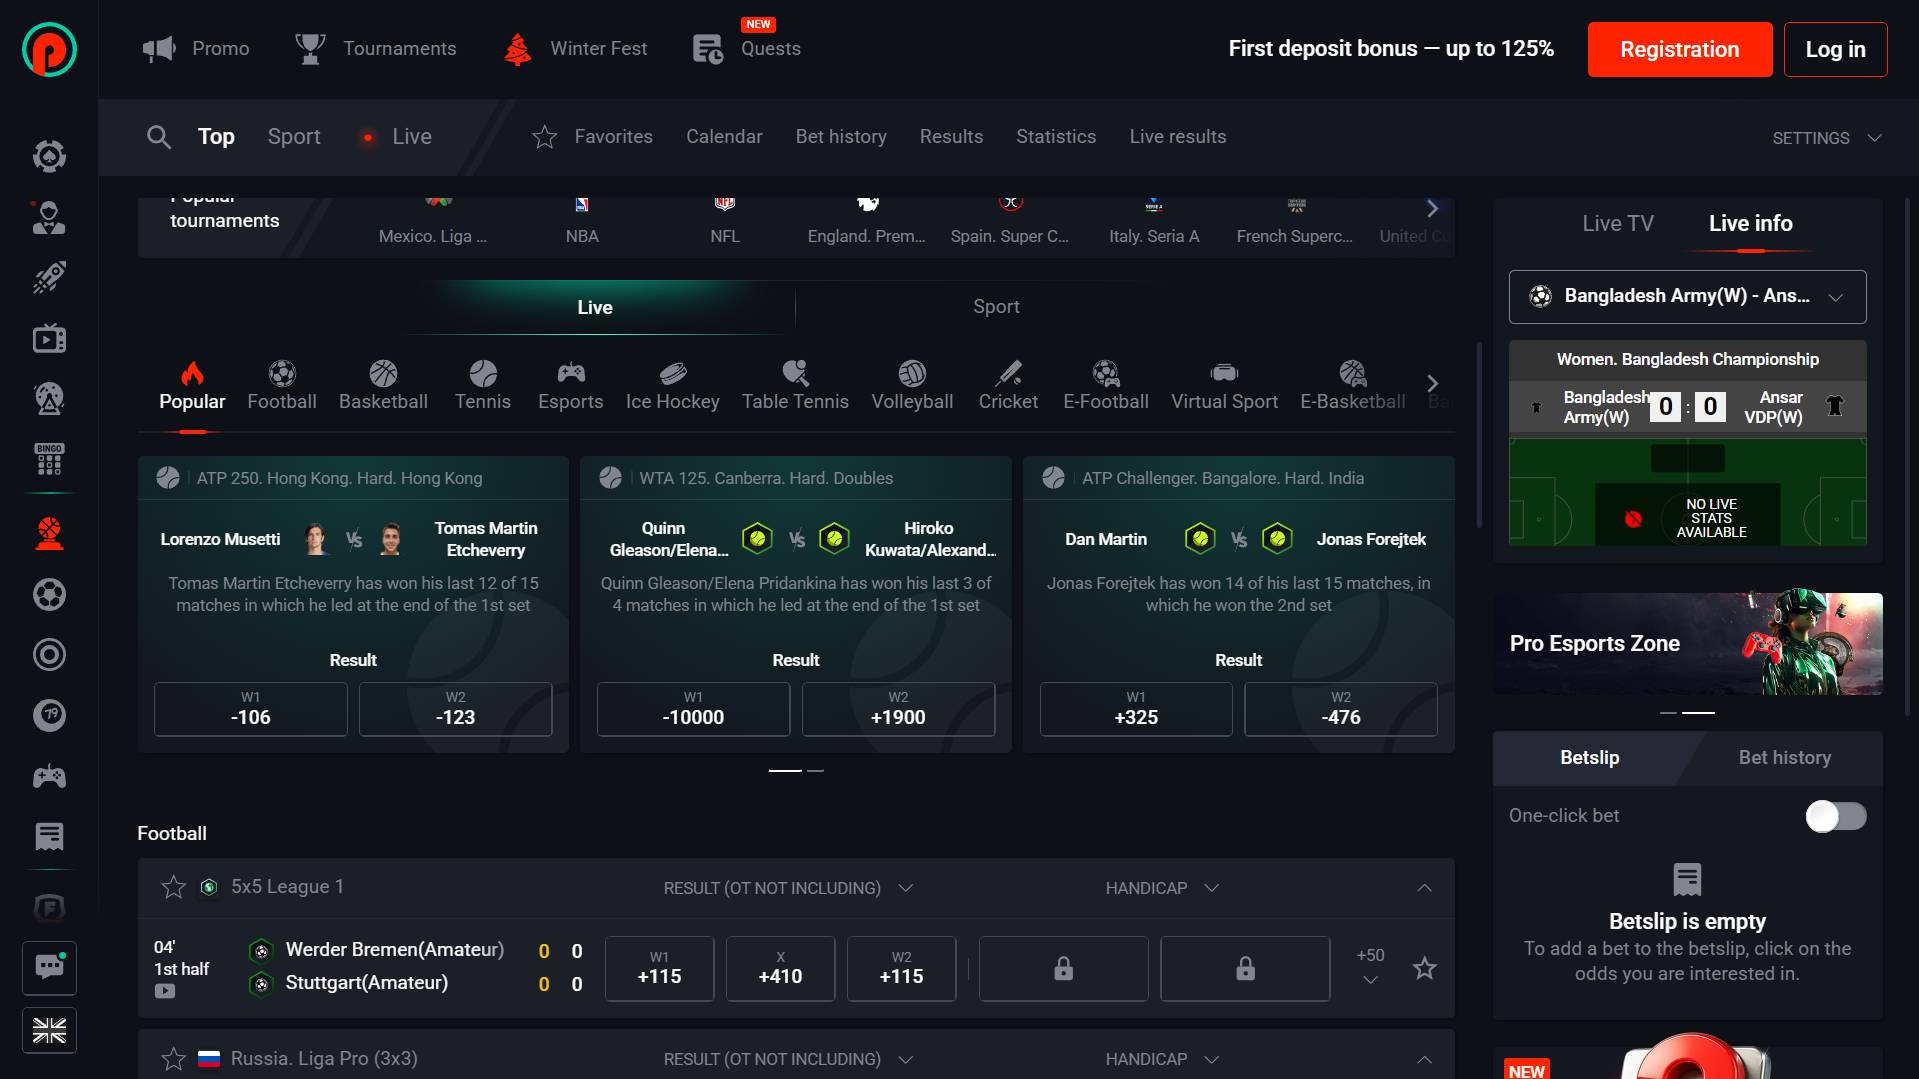Go to second featured matches slide indicator

tap(816, 771)
